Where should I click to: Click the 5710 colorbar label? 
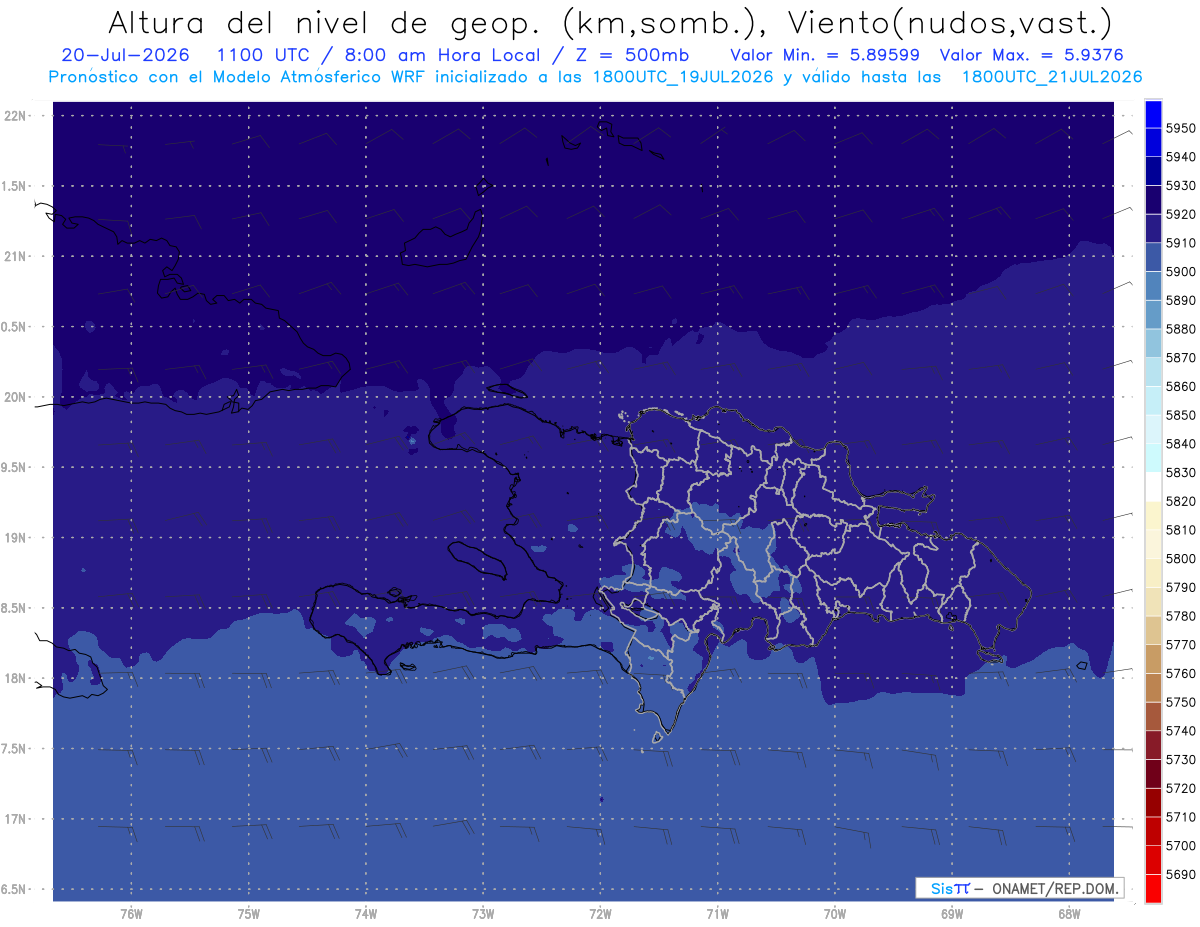(1181, 817)
